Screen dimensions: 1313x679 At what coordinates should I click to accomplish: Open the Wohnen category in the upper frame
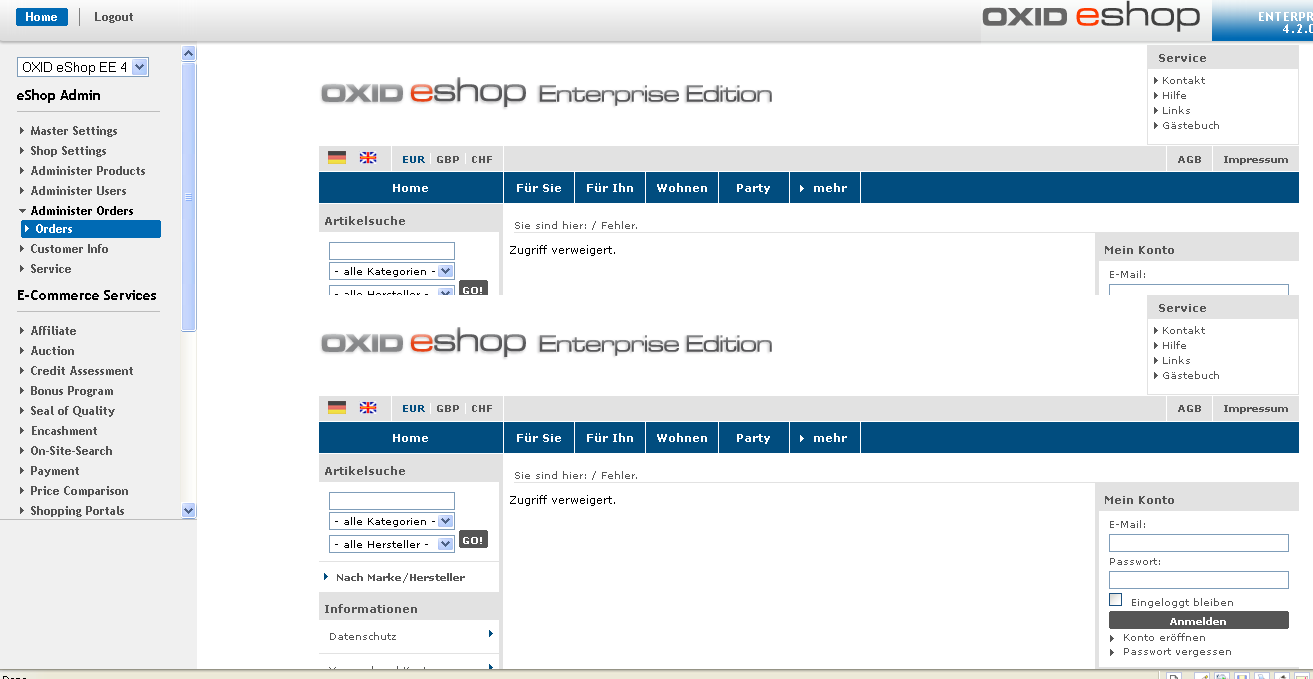[682, 188]
